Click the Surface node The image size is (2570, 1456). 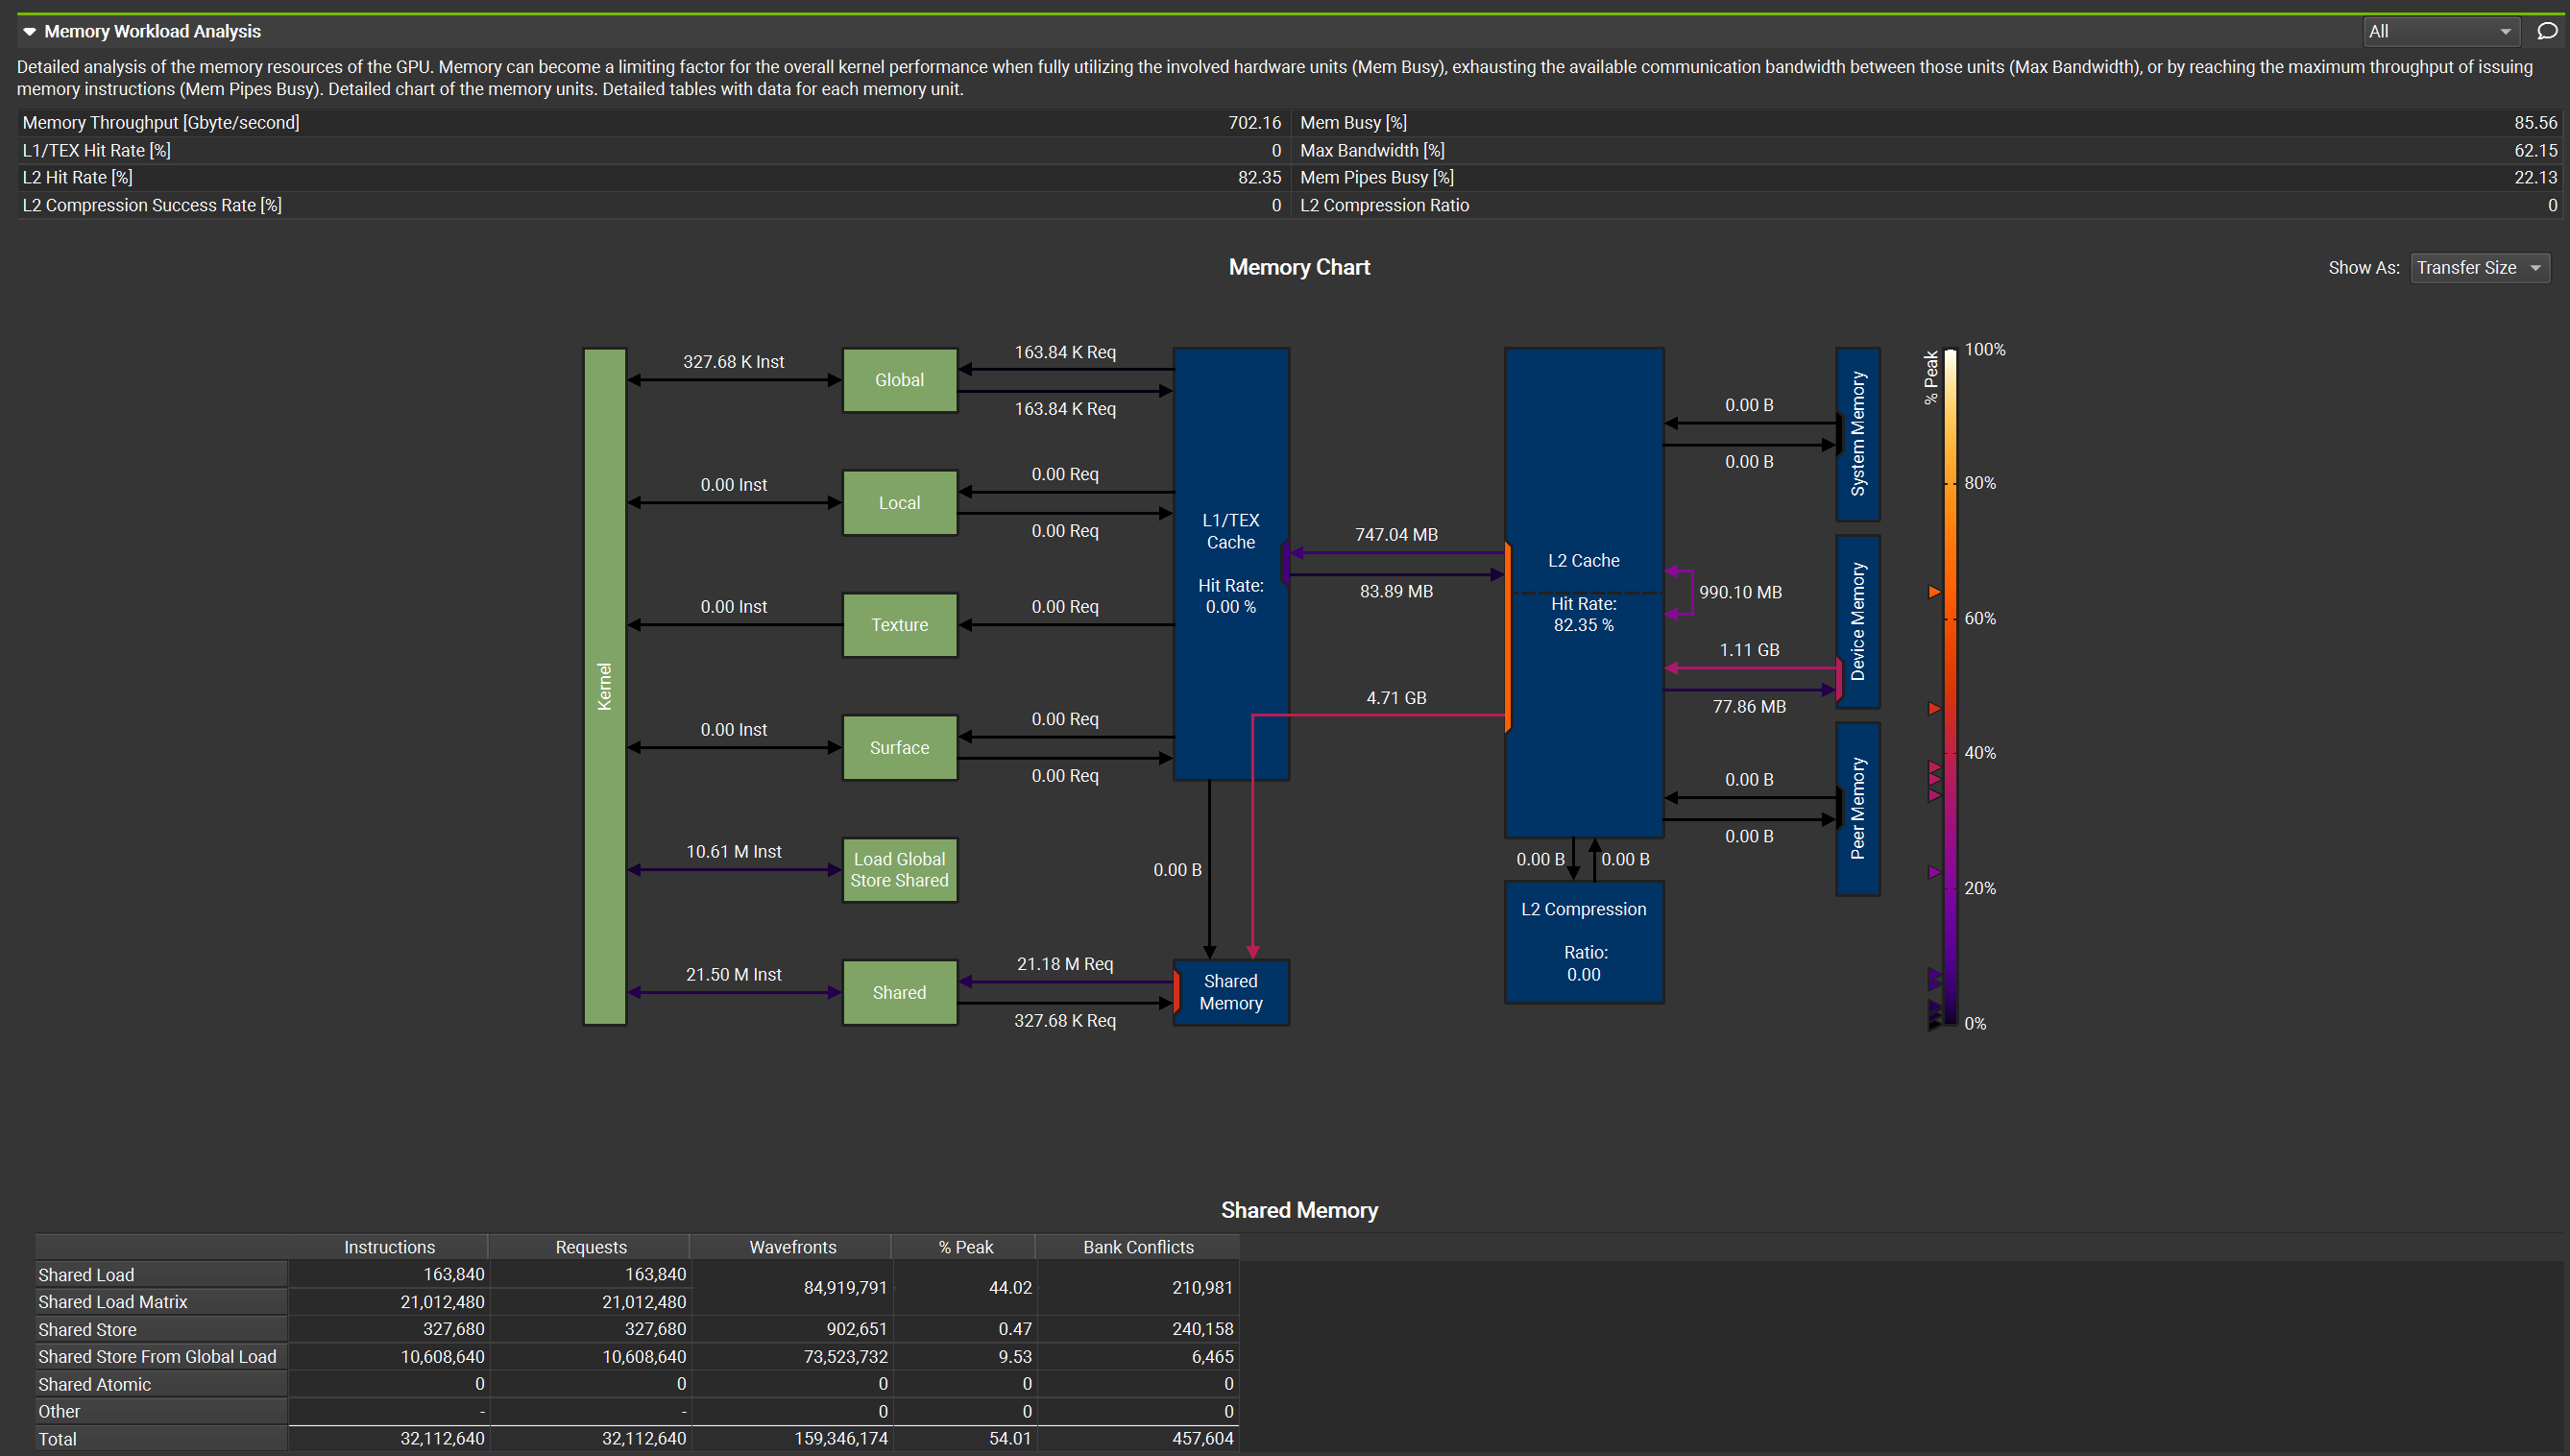[x=899, y=748]
